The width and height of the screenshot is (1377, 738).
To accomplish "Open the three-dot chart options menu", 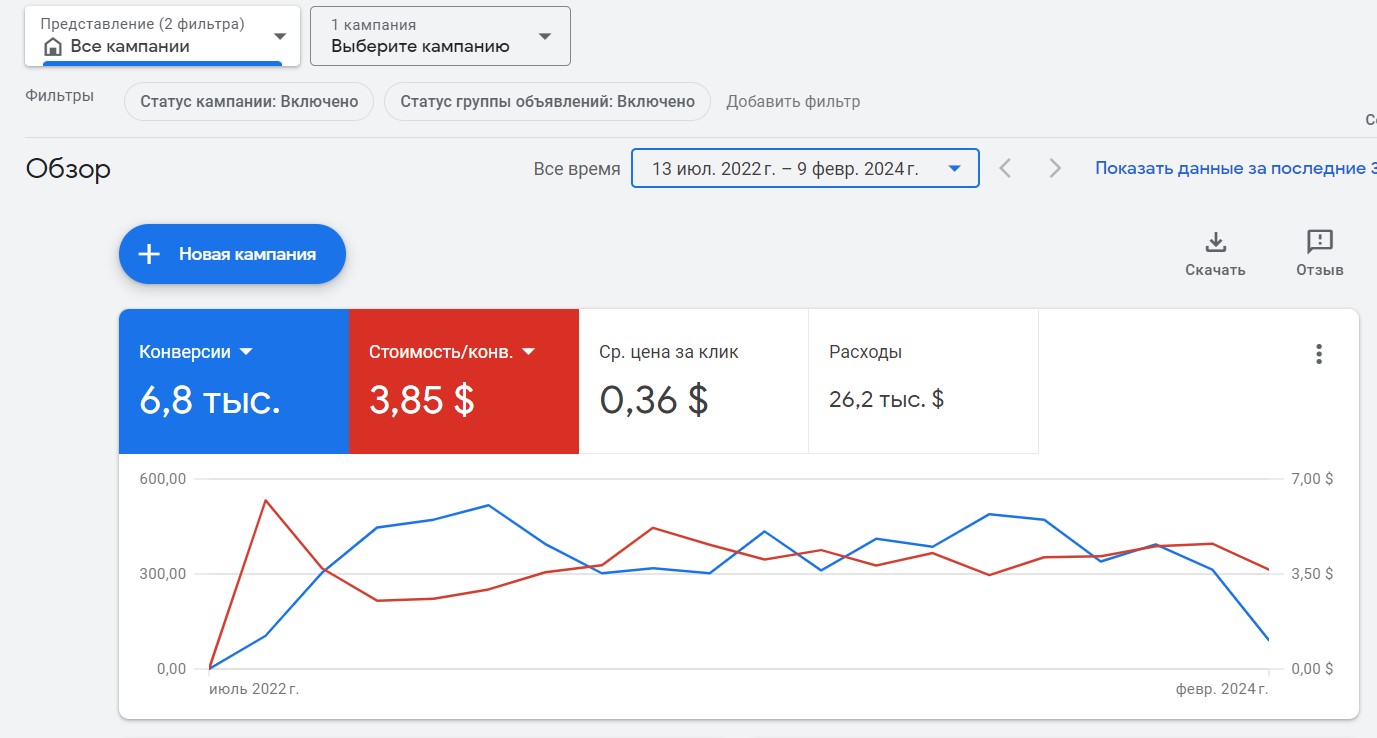I will click(x=1319, y=354).
